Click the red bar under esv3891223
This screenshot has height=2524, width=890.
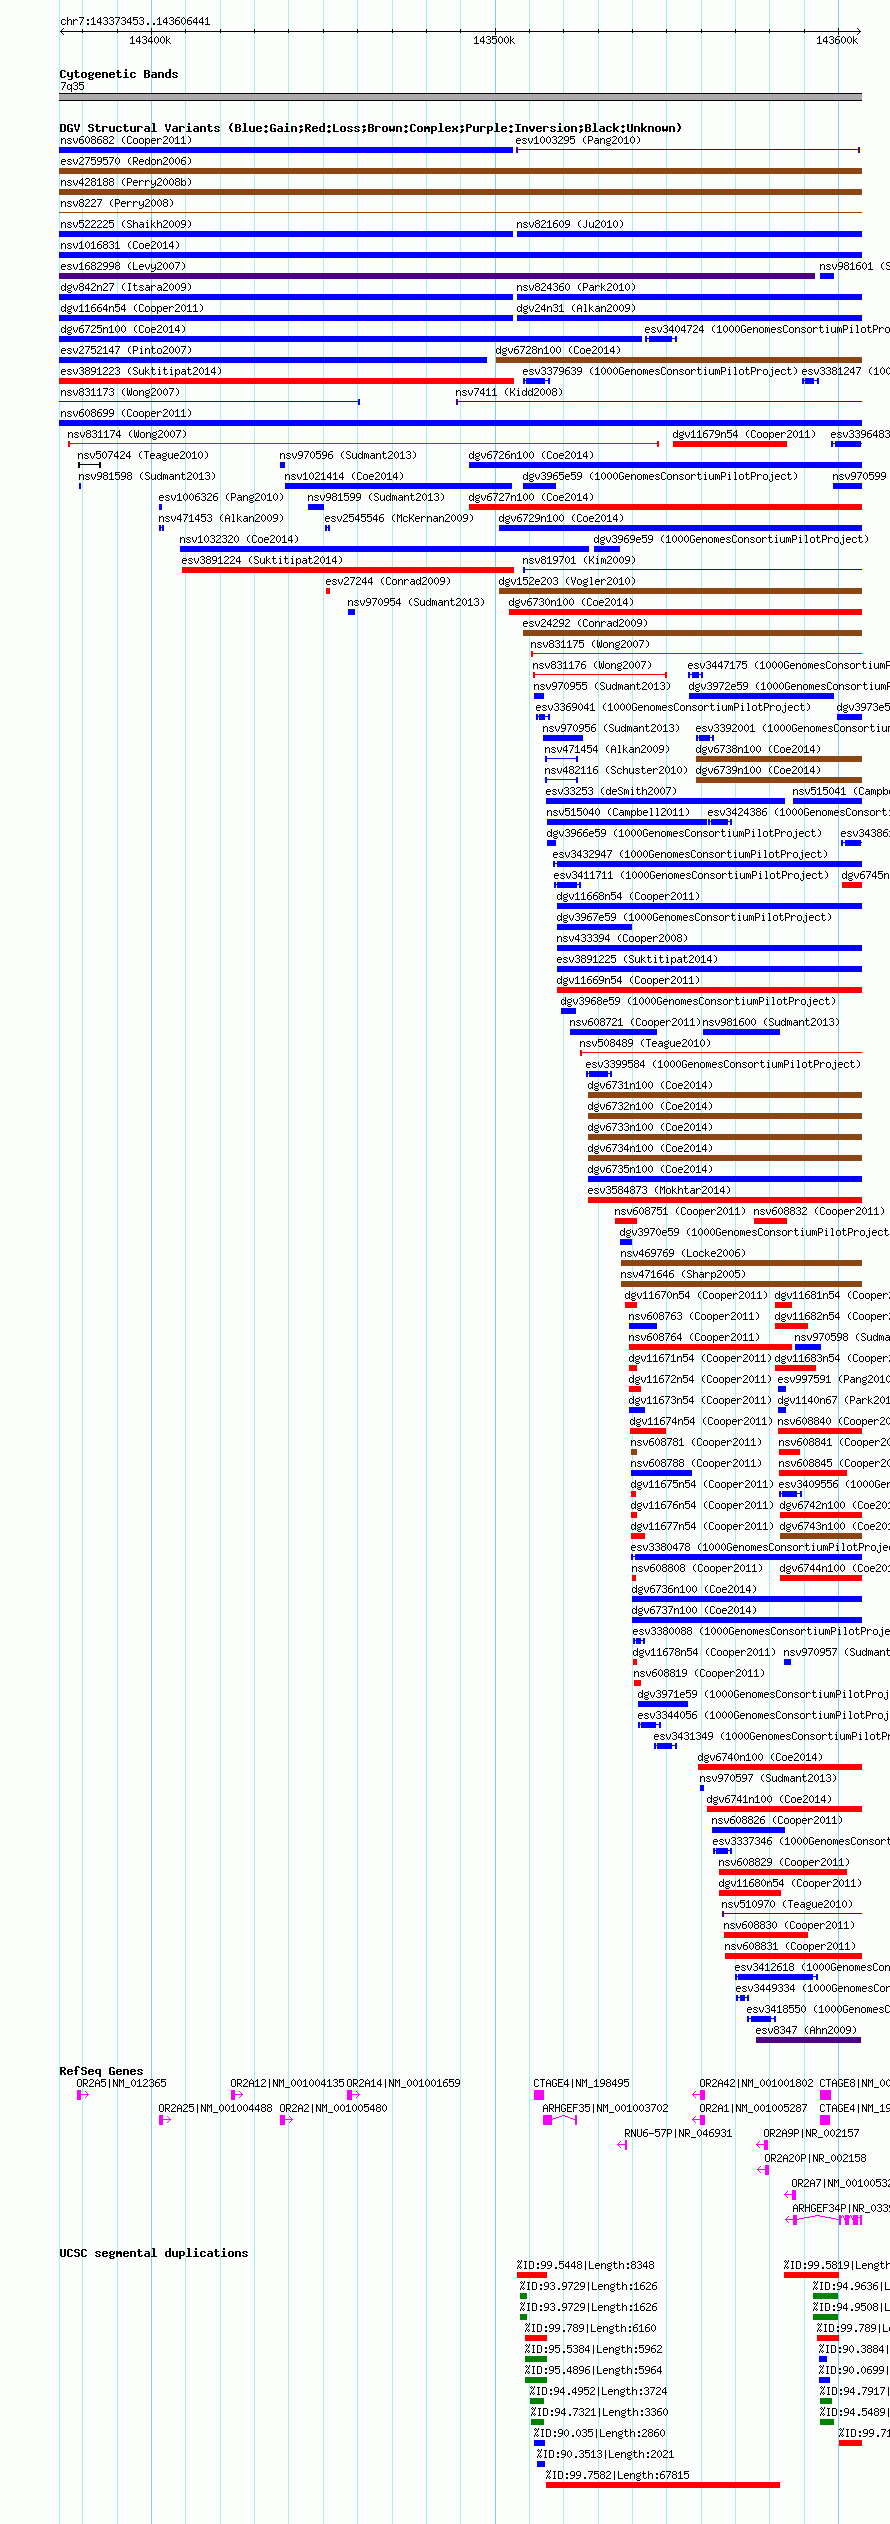coord(286,381)
